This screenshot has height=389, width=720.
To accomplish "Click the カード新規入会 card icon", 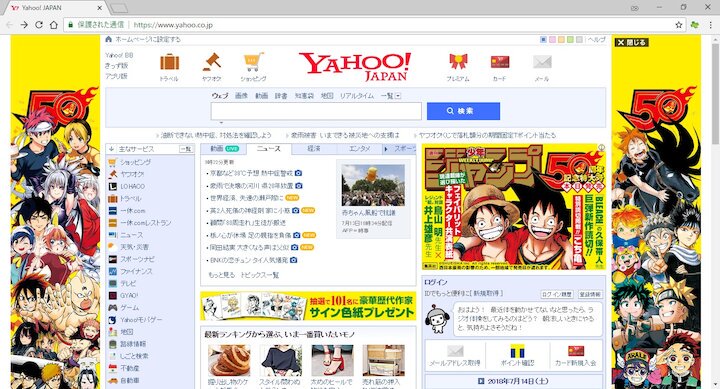I will (576, 351).
